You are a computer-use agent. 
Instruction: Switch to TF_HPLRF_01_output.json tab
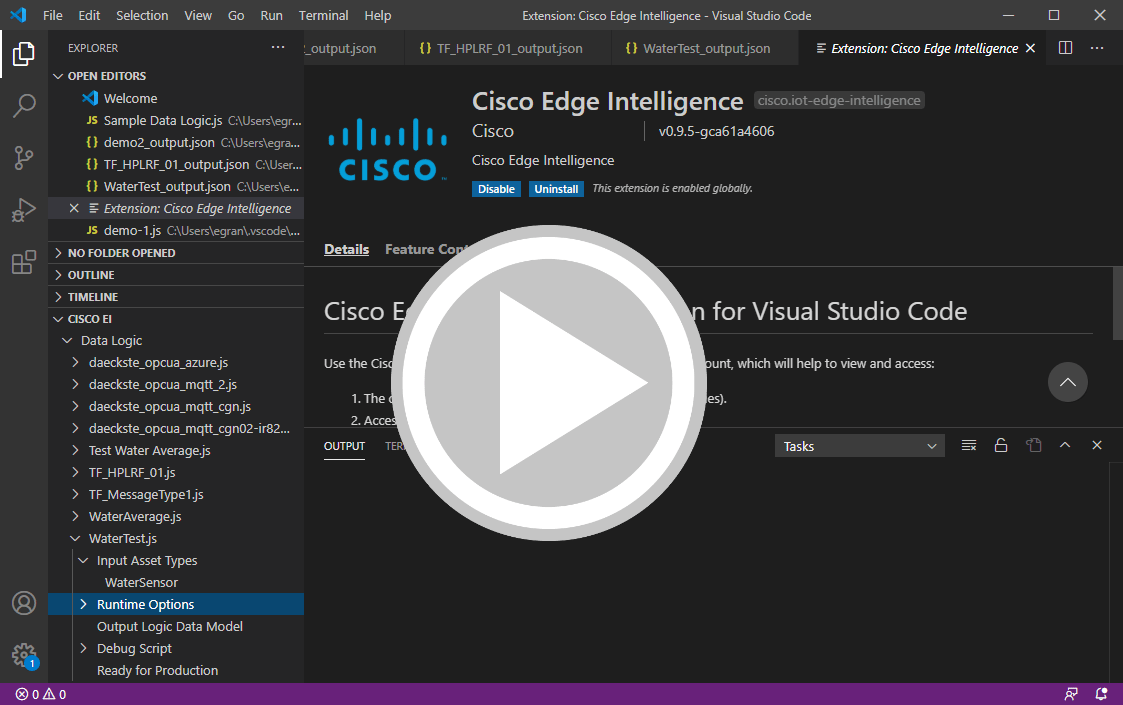click(508, 48)
